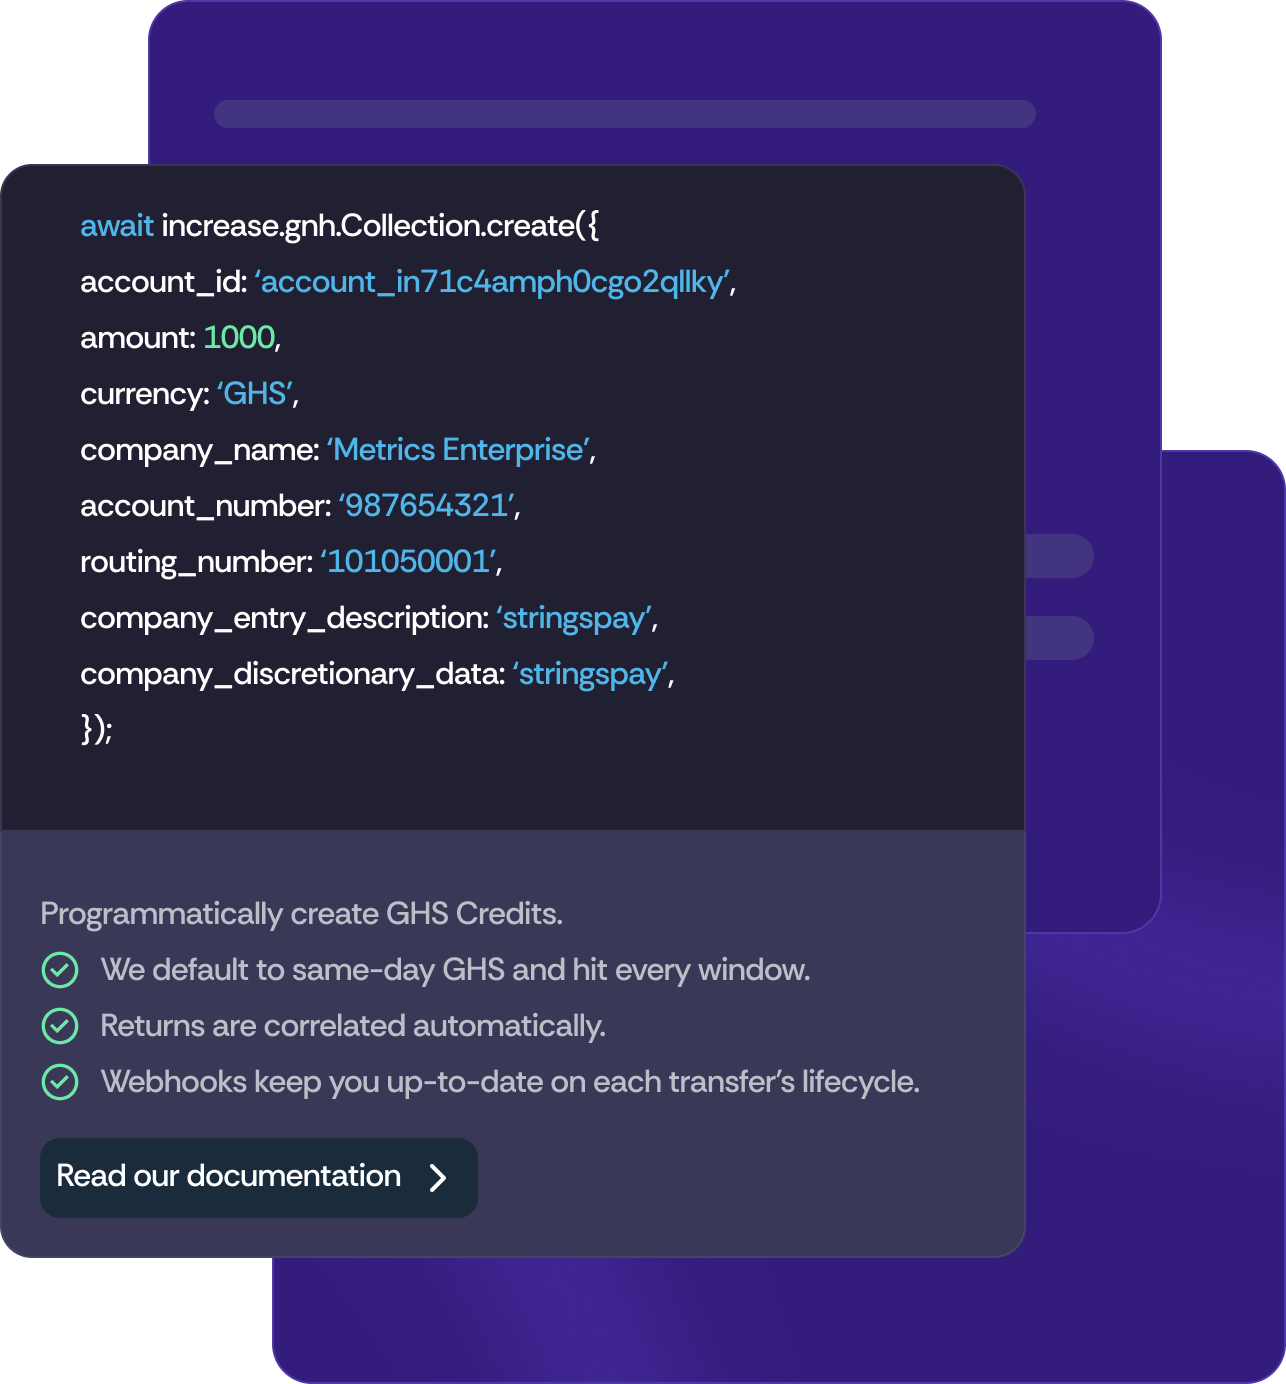Screen dimensions: 1286x1384
Task: Click the closing brace line of code
Action: pos(96,729)
